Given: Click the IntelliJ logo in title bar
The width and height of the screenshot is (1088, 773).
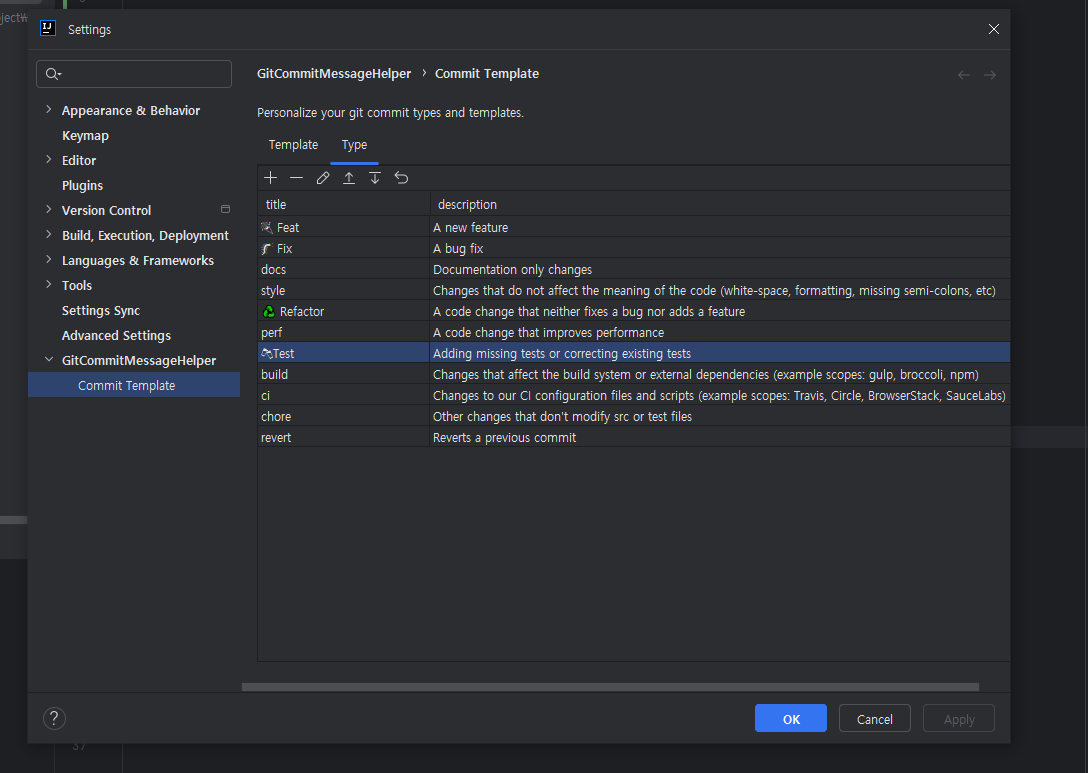Looking at the screenshot, I should [x=48, y=28].
